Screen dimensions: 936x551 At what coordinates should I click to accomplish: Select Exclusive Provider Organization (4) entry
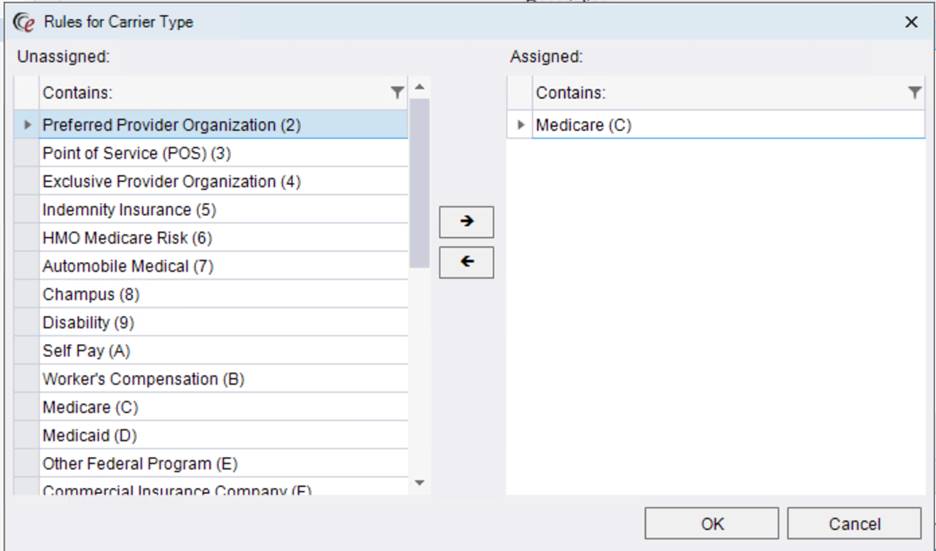(171, 182)
